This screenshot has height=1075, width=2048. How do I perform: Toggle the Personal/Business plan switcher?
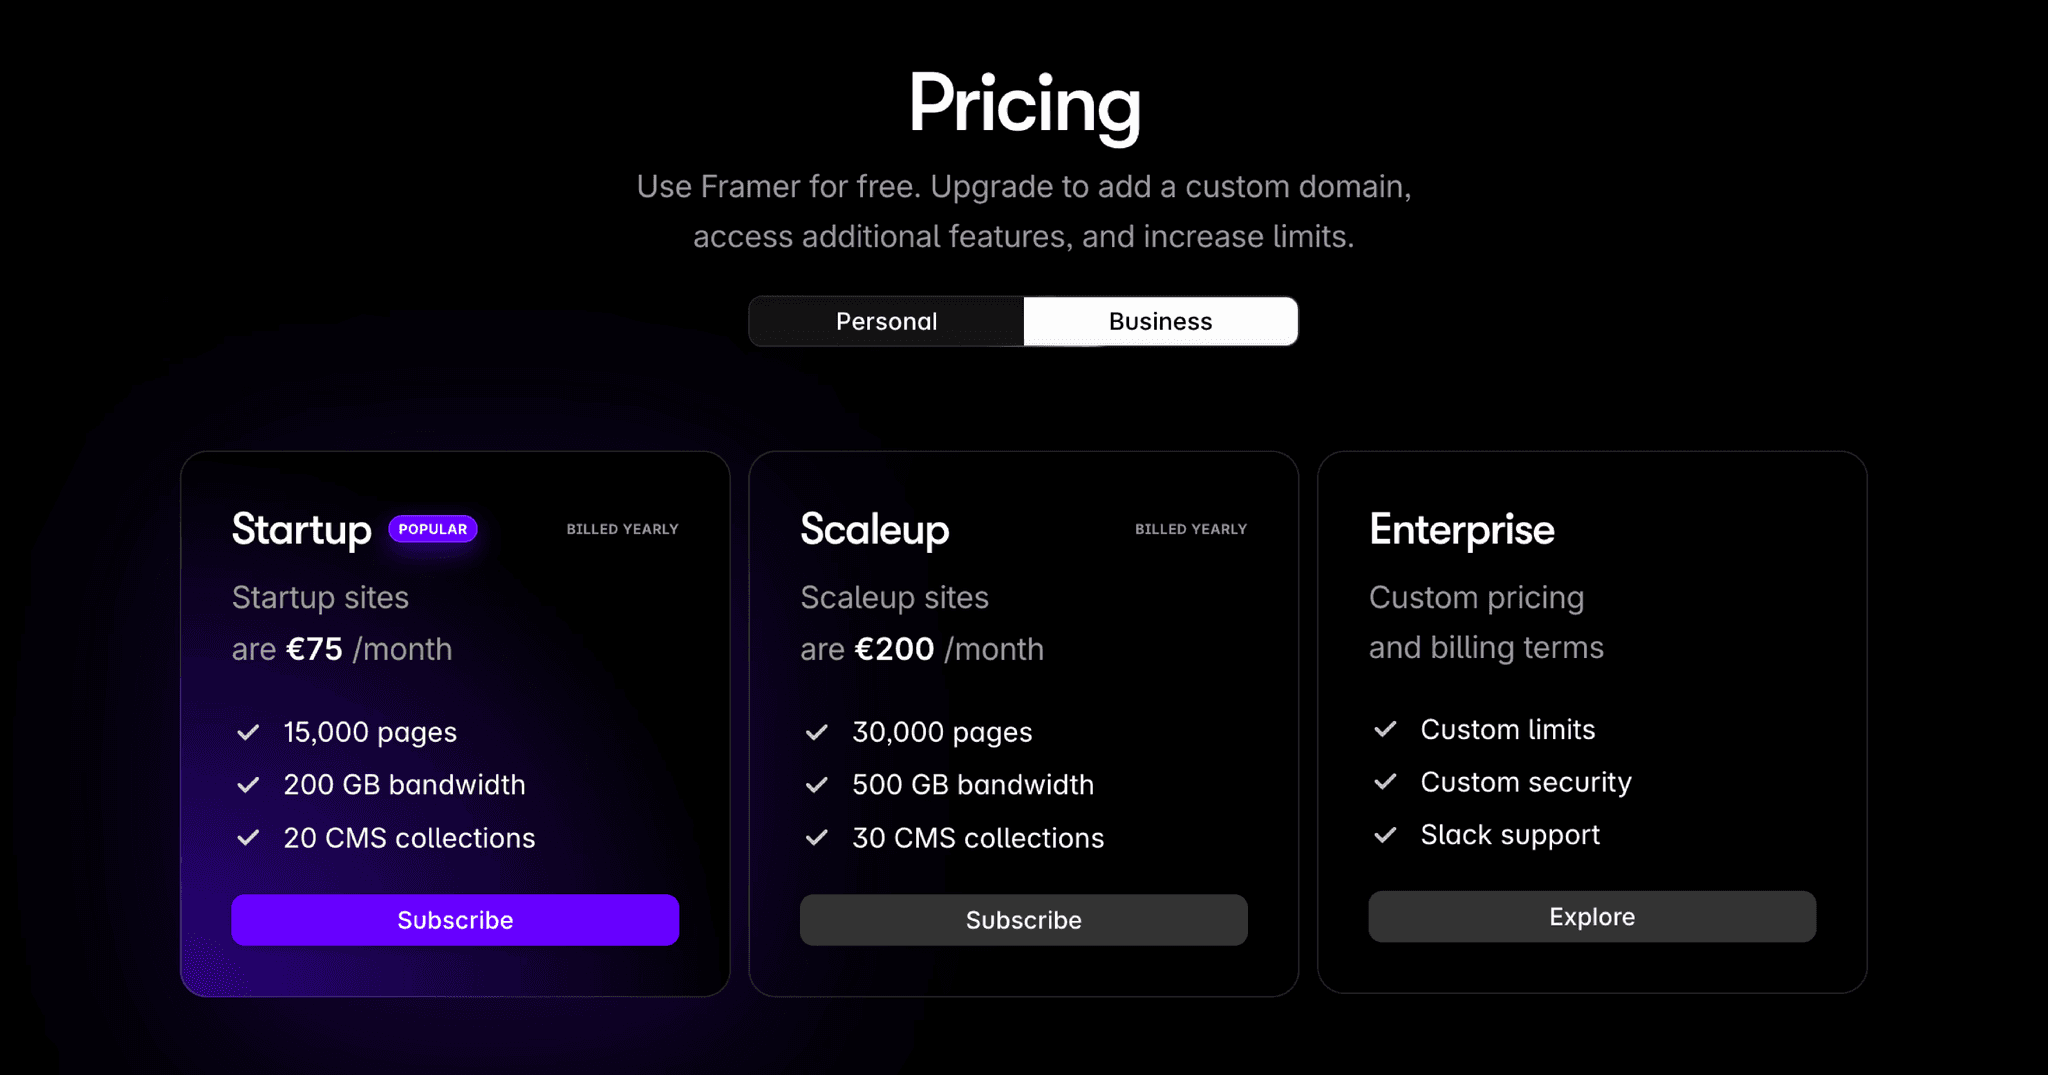tap(1022, 321)
